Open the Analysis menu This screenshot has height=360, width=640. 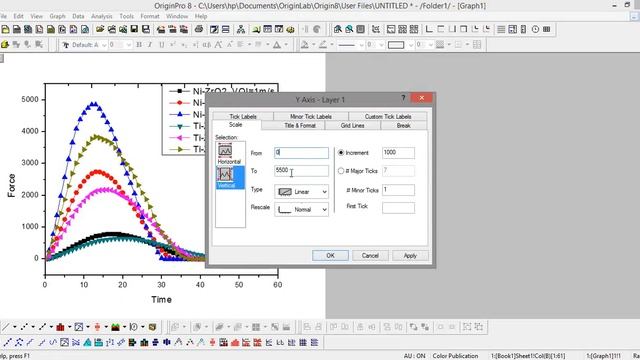102,16
